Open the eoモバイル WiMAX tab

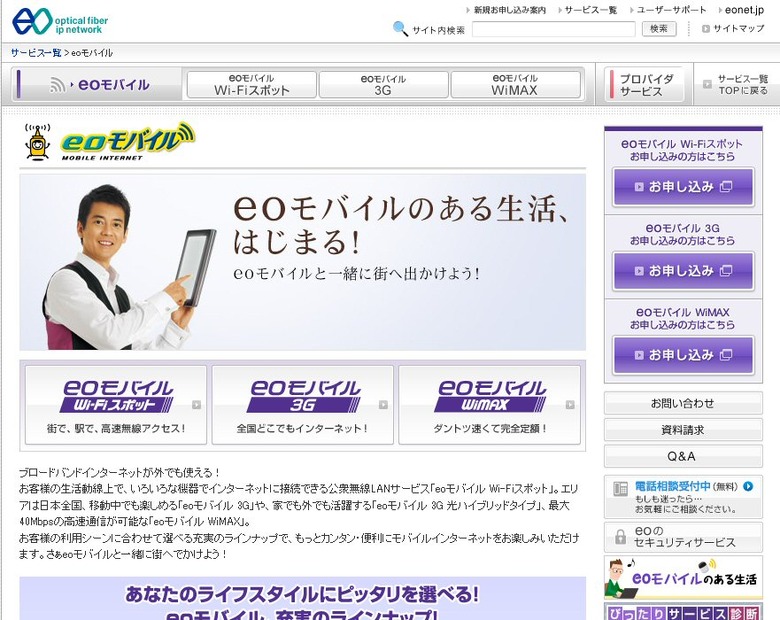point(515,85)
